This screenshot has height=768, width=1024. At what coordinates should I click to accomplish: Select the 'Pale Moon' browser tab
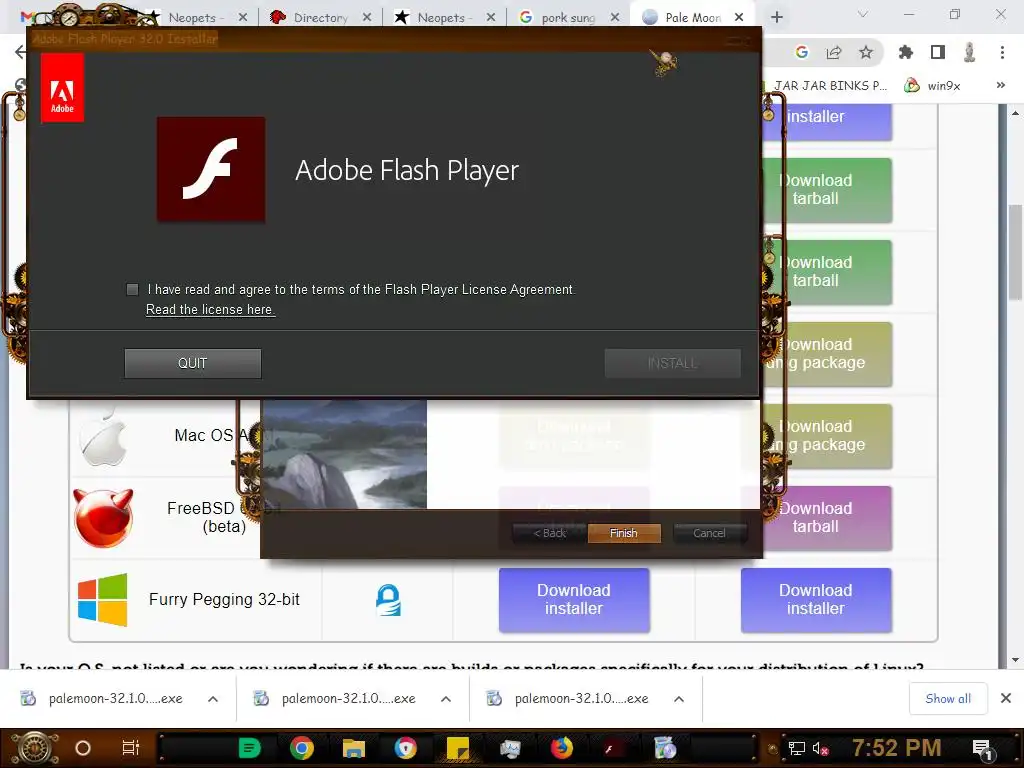pyautogui.click(x=692, y=18)
